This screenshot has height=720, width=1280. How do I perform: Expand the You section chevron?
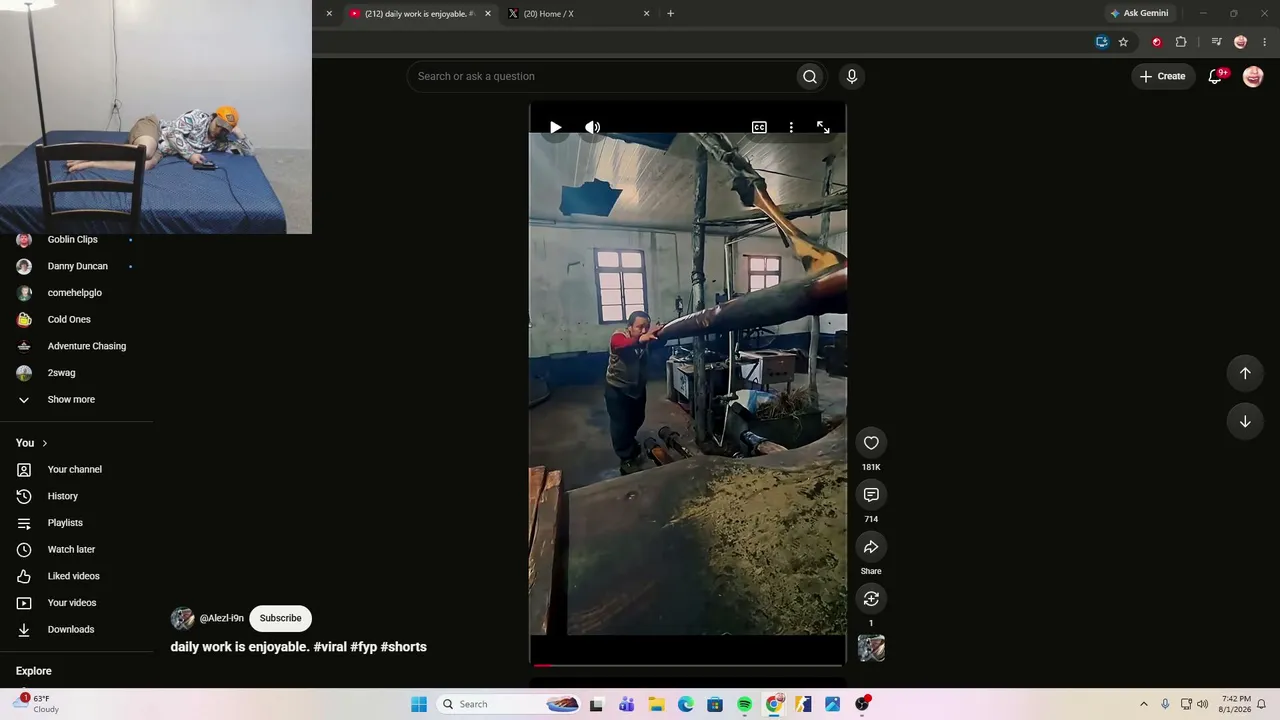(x=44, y=443)
